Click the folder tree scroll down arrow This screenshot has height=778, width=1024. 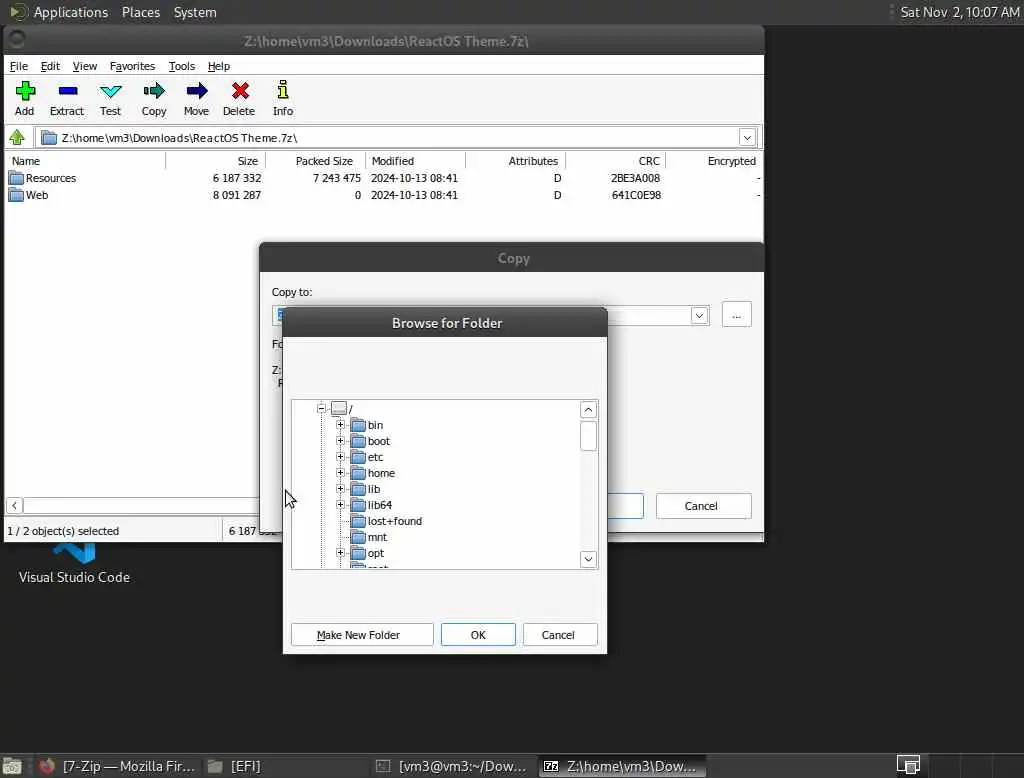point(588,559)
